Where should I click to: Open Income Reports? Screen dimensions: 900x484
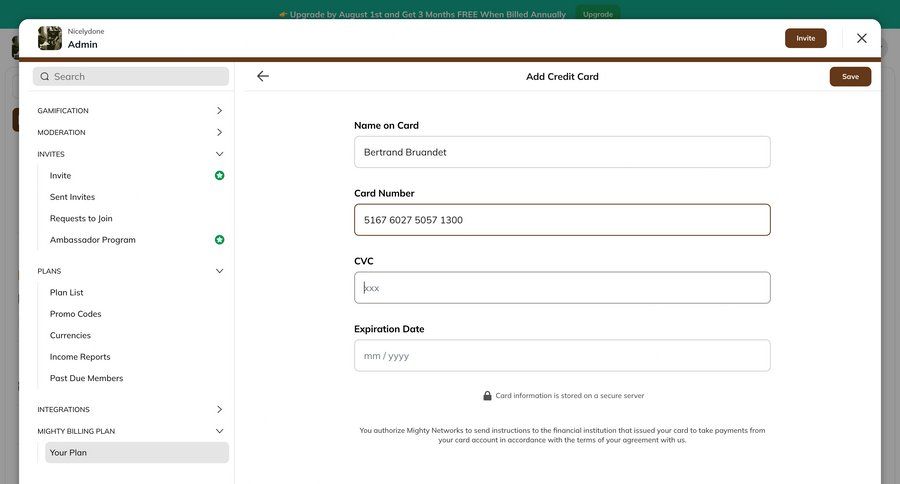point(80,357)
